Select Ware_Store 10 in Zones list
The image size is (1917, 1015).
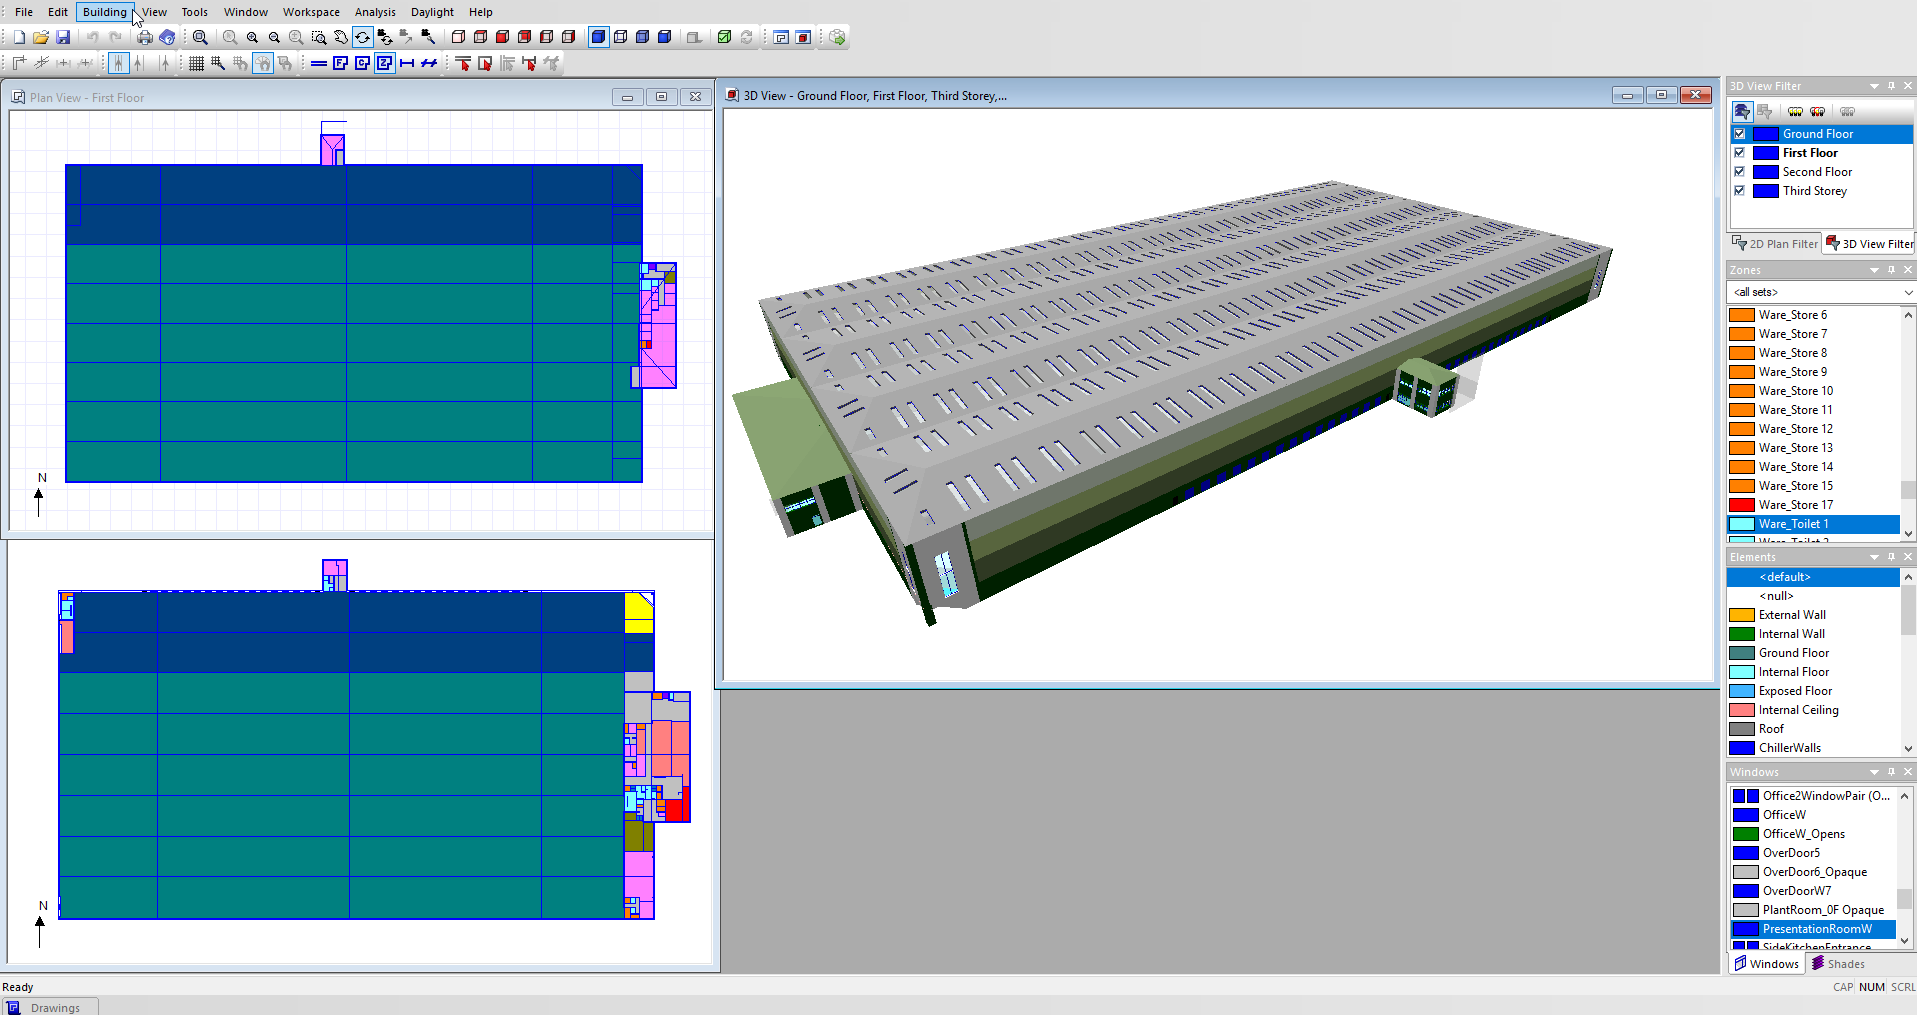coord(1814,391)
